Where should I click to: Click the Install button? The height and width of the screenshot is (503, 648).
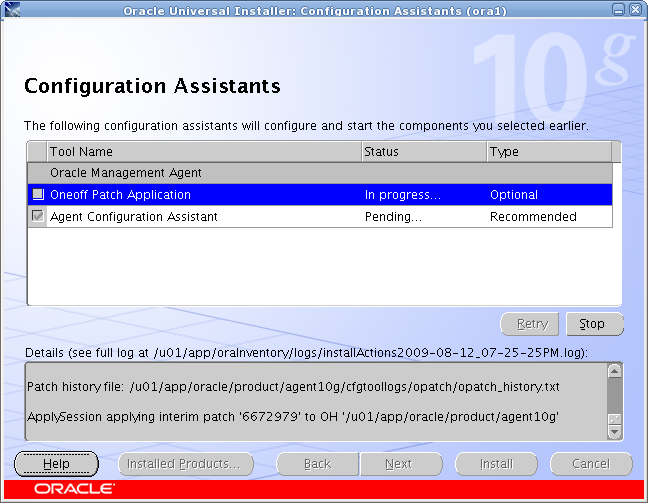(x=496, y=464)
